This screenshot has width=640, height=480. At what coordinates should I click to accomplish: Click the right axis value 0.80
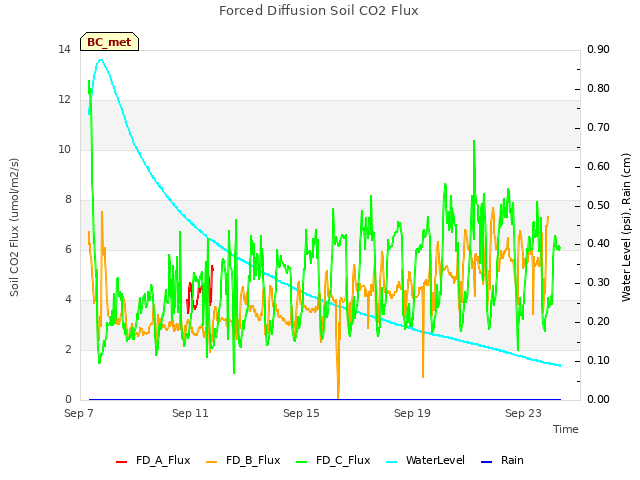598,89
